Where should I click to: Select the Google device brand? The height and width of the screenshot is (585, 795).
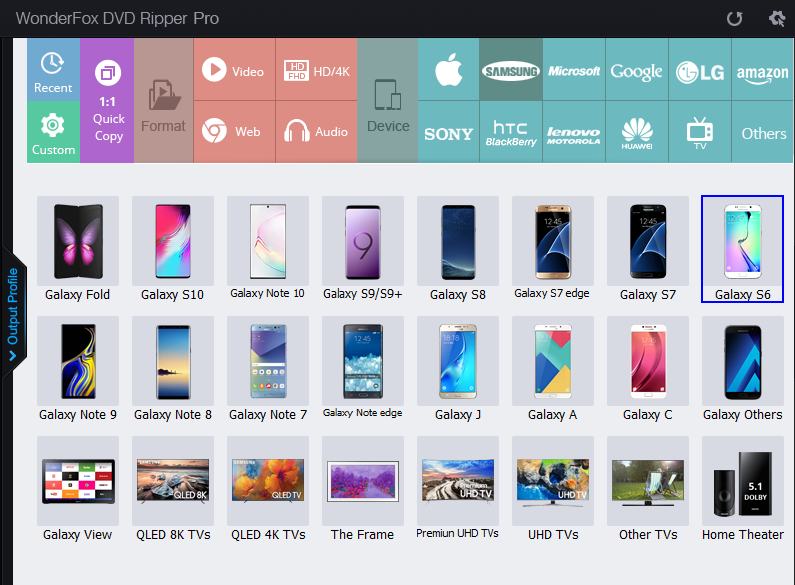coord(637,69)
